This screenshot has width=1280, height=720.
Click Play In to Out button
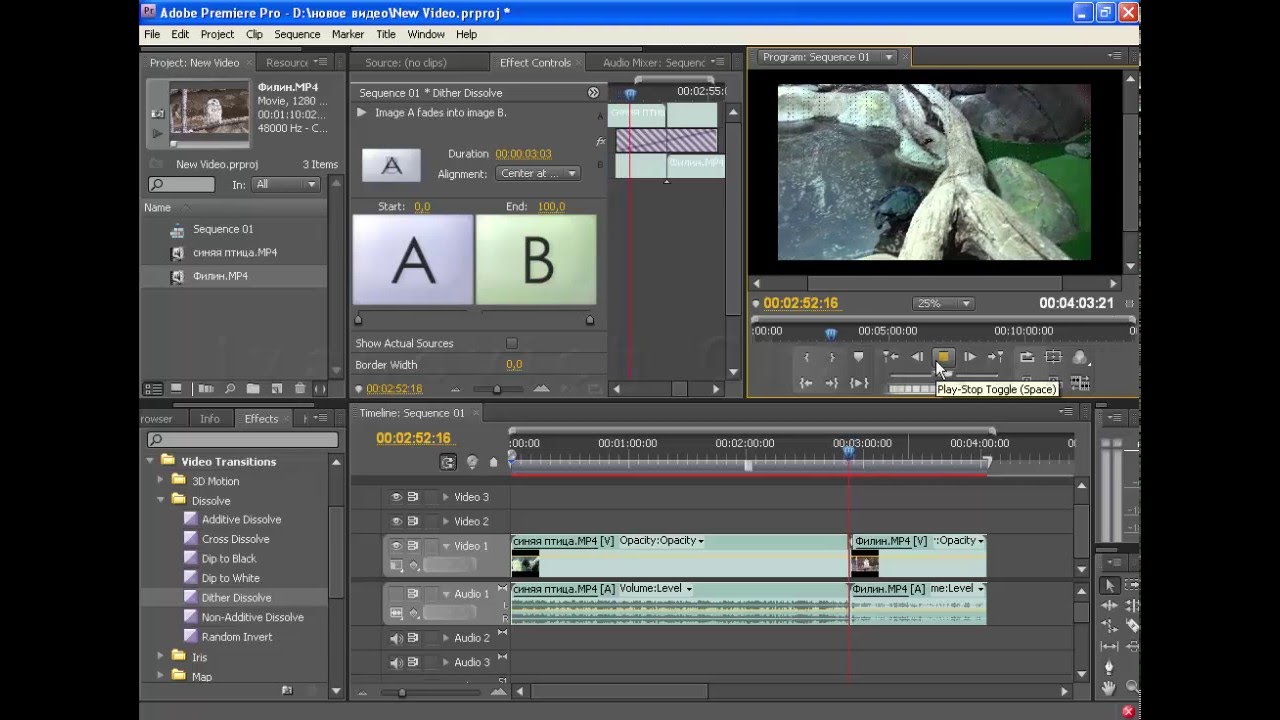pos(858,383)
